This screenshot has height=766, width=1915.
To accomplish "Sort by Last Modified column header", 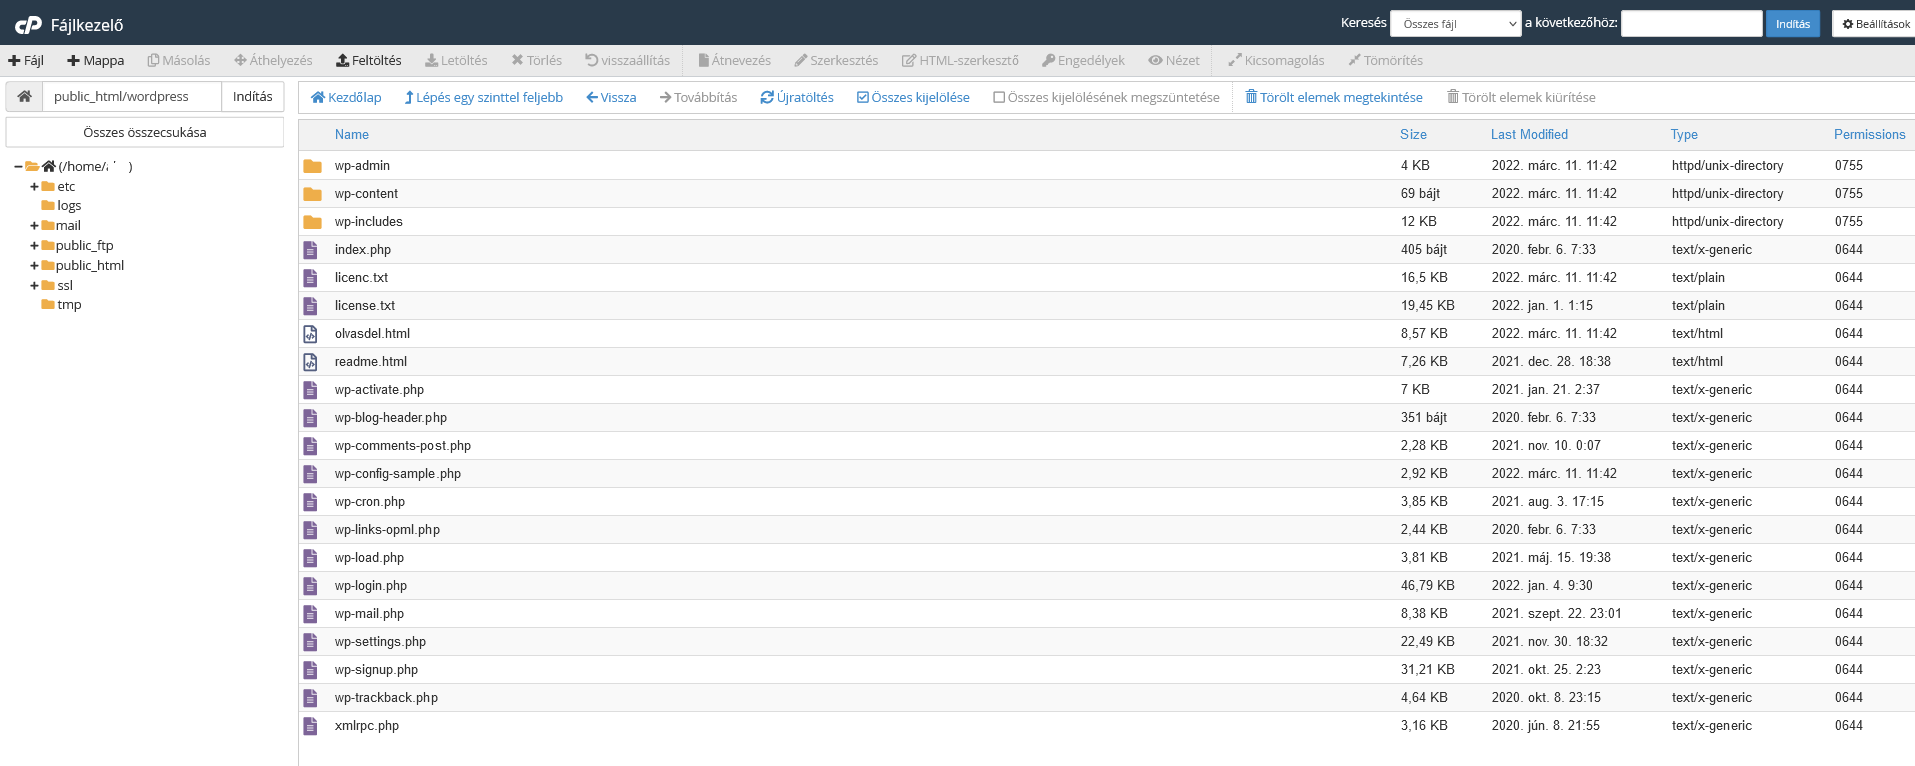I will (1529, 134).
